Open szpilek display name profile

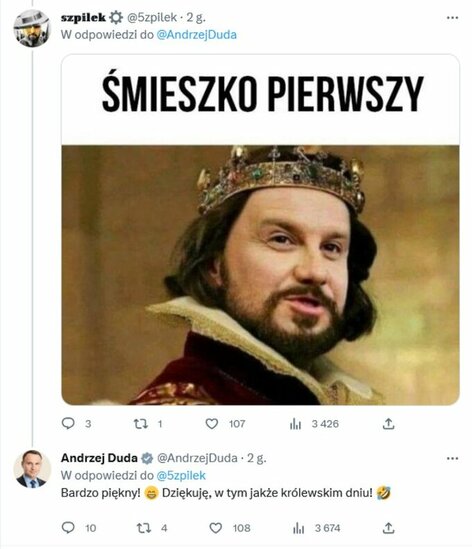click(x=83, y=18)
